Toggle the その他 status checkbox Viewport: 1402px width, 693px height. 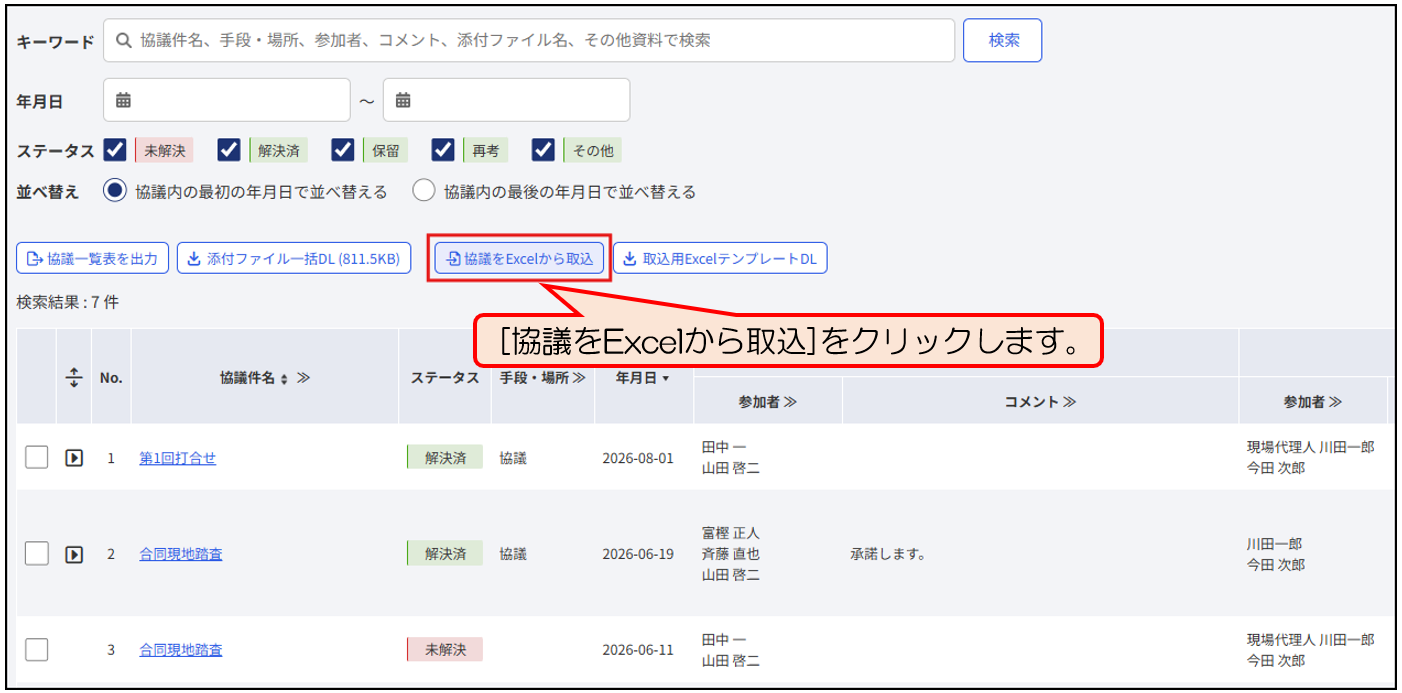point(543,150)
